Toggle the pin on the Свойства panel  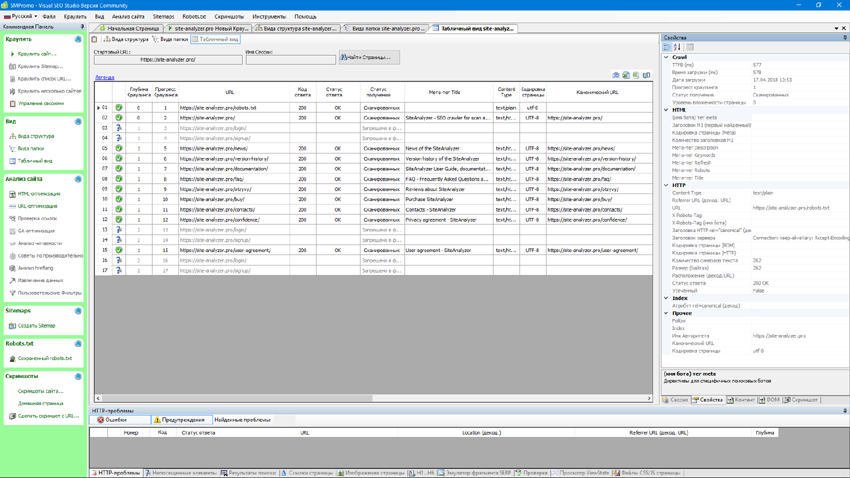845,37
